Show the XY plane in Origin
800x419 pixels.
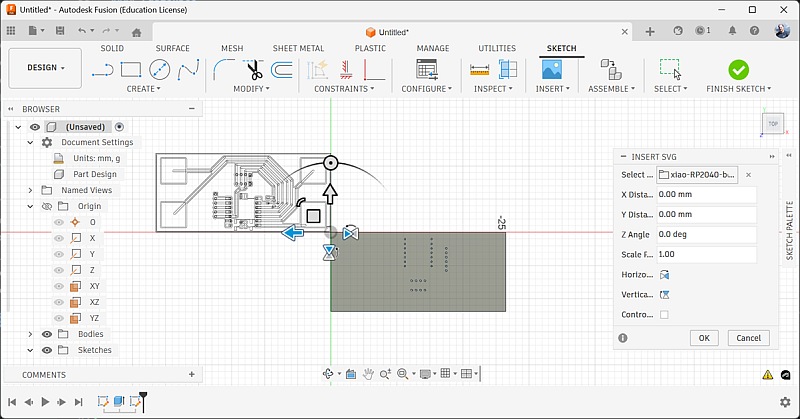(59, 286)
